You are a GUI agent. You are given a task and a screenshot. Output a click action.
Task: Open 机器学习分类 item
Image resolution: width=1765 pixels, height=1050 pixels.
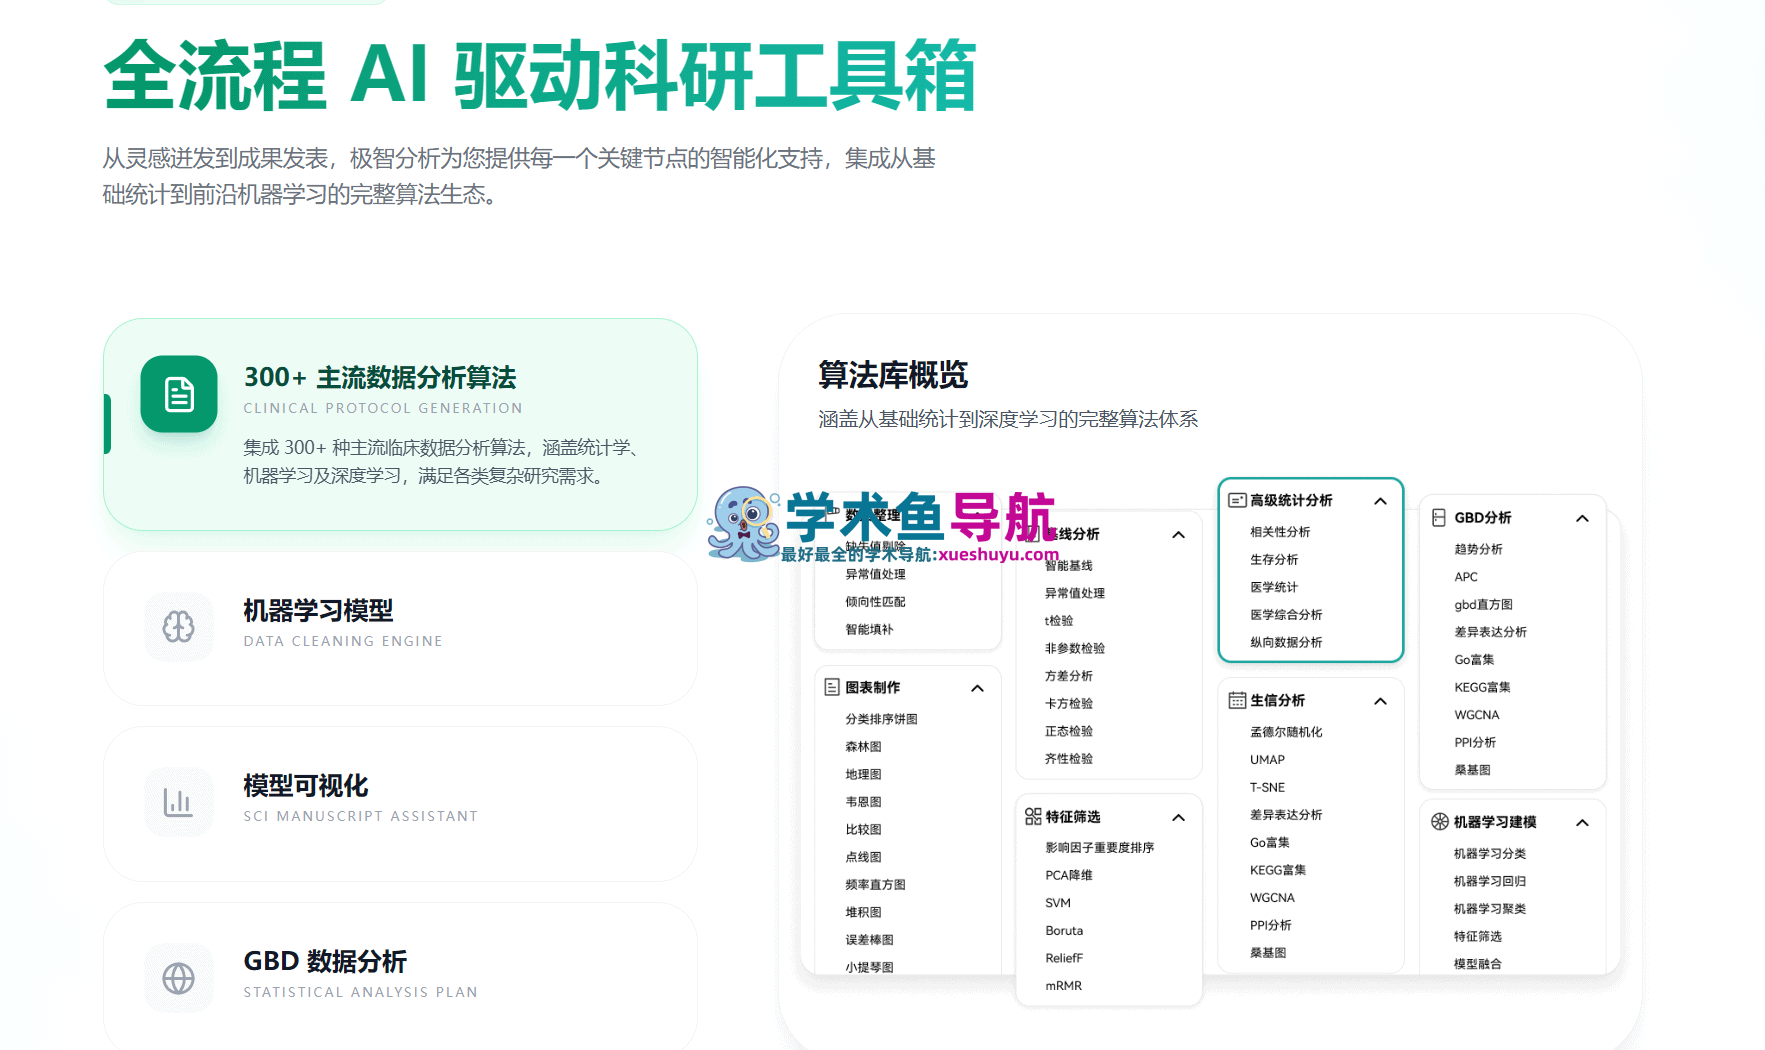[1490, 853]
